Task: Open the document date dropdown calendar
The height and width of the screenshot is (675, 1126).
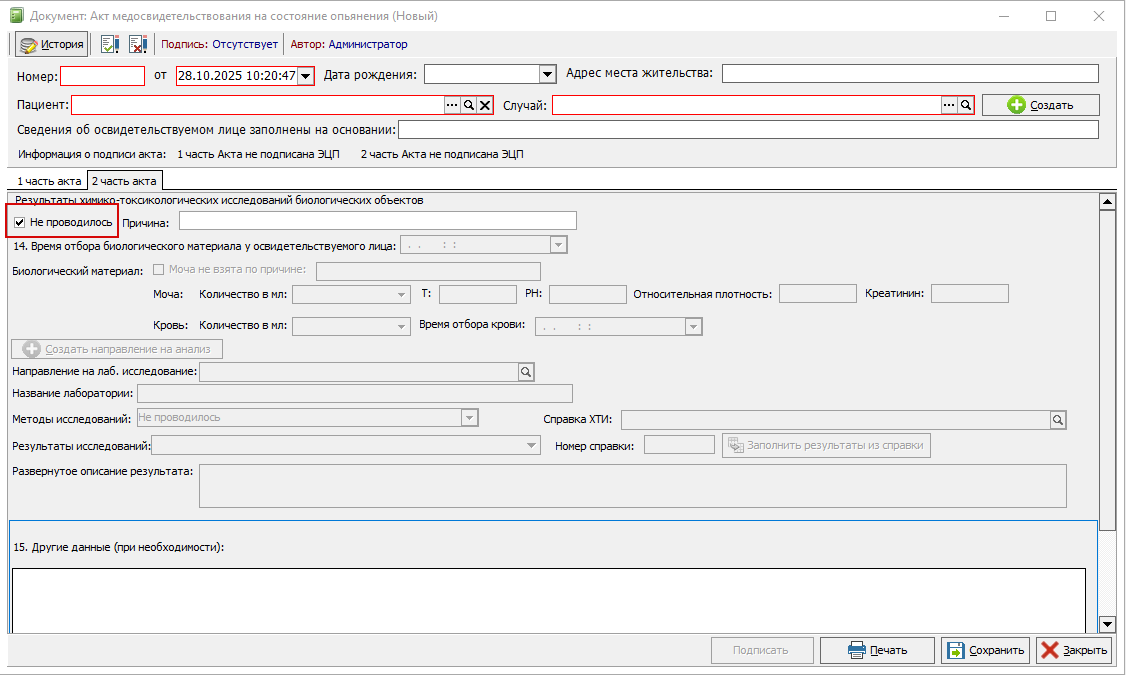Action: coord(306,76)
